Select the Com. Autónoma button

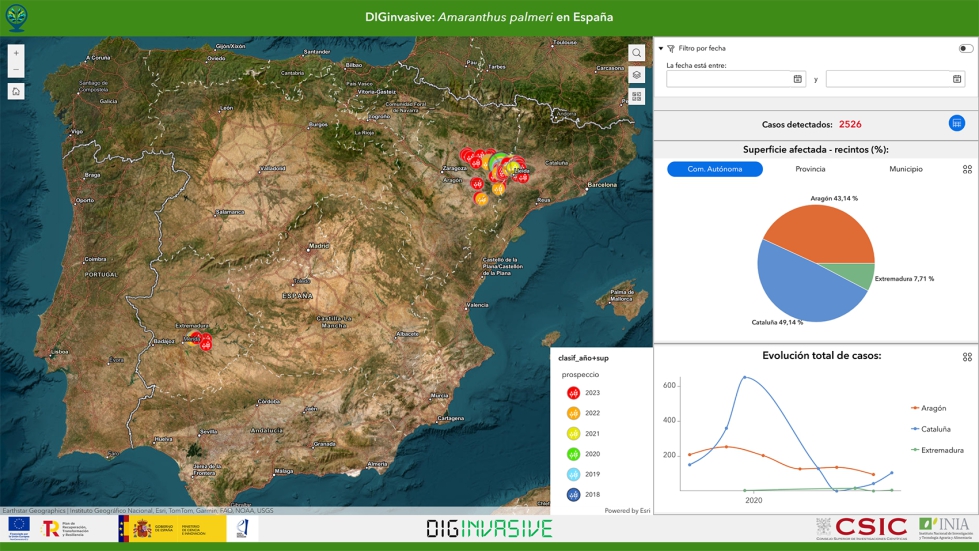click(715, 170)
